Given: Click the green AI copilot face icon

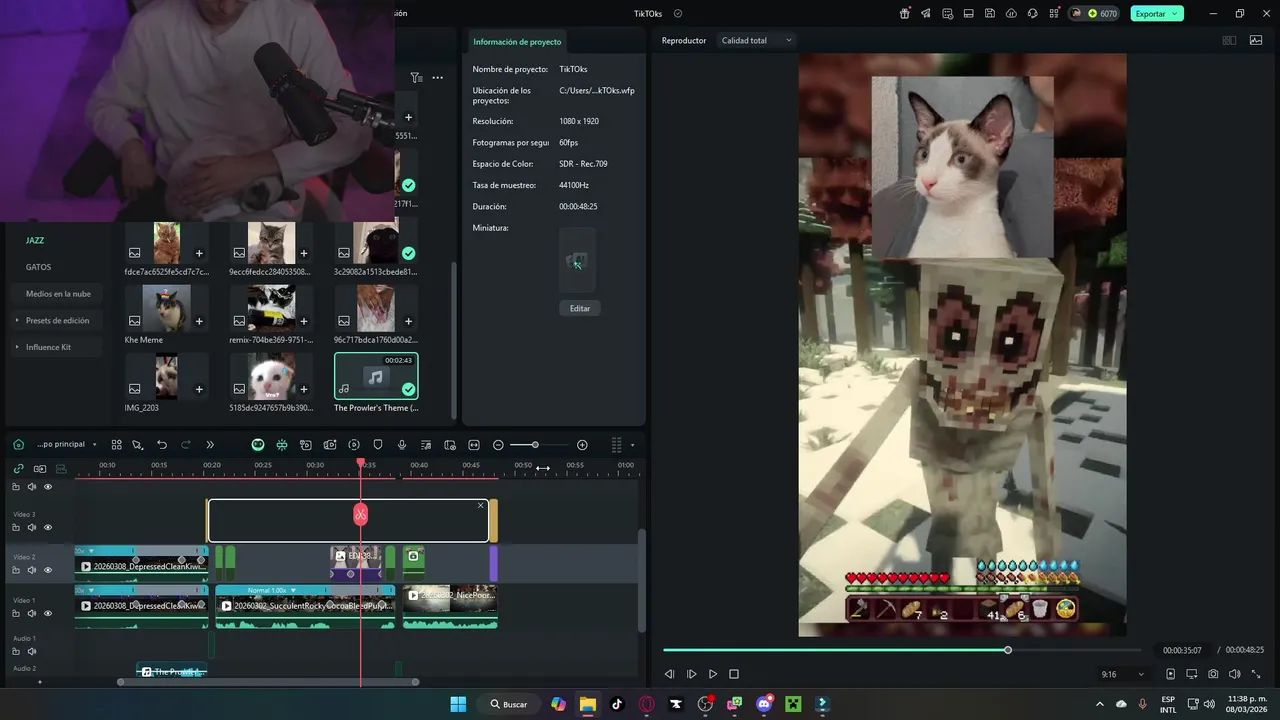Looking at the screenshot, I should click(258, 444).
